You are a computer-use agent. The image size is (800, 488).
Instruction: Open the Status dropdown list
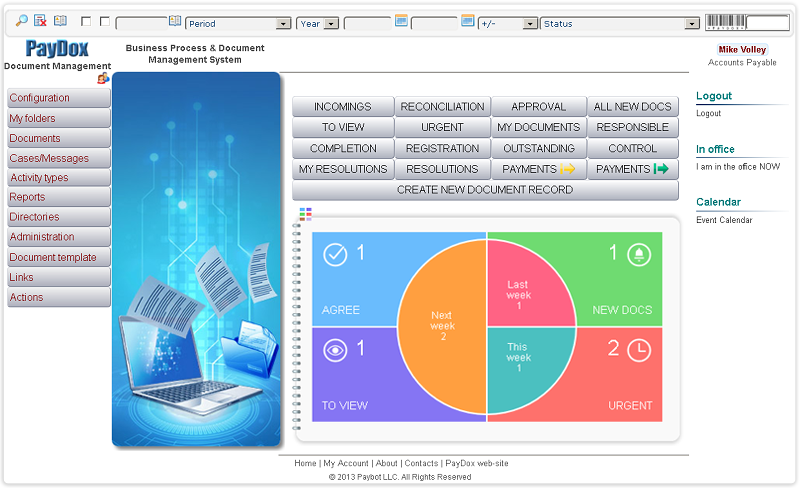click(619, 23)
